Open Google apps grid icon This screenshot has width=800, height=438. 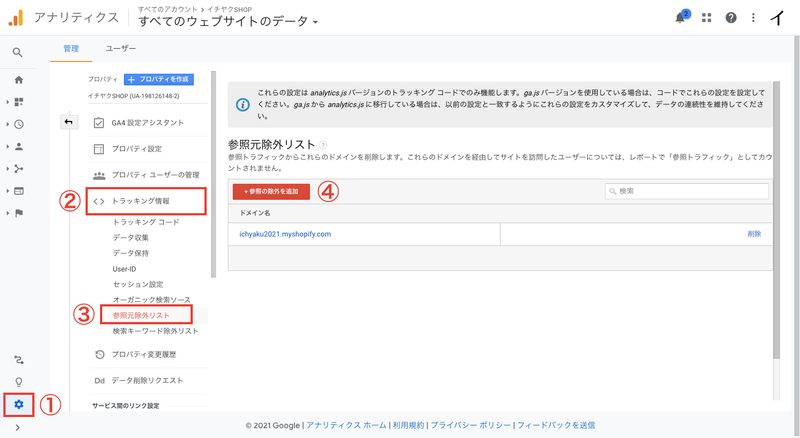(x=707, y=18)
